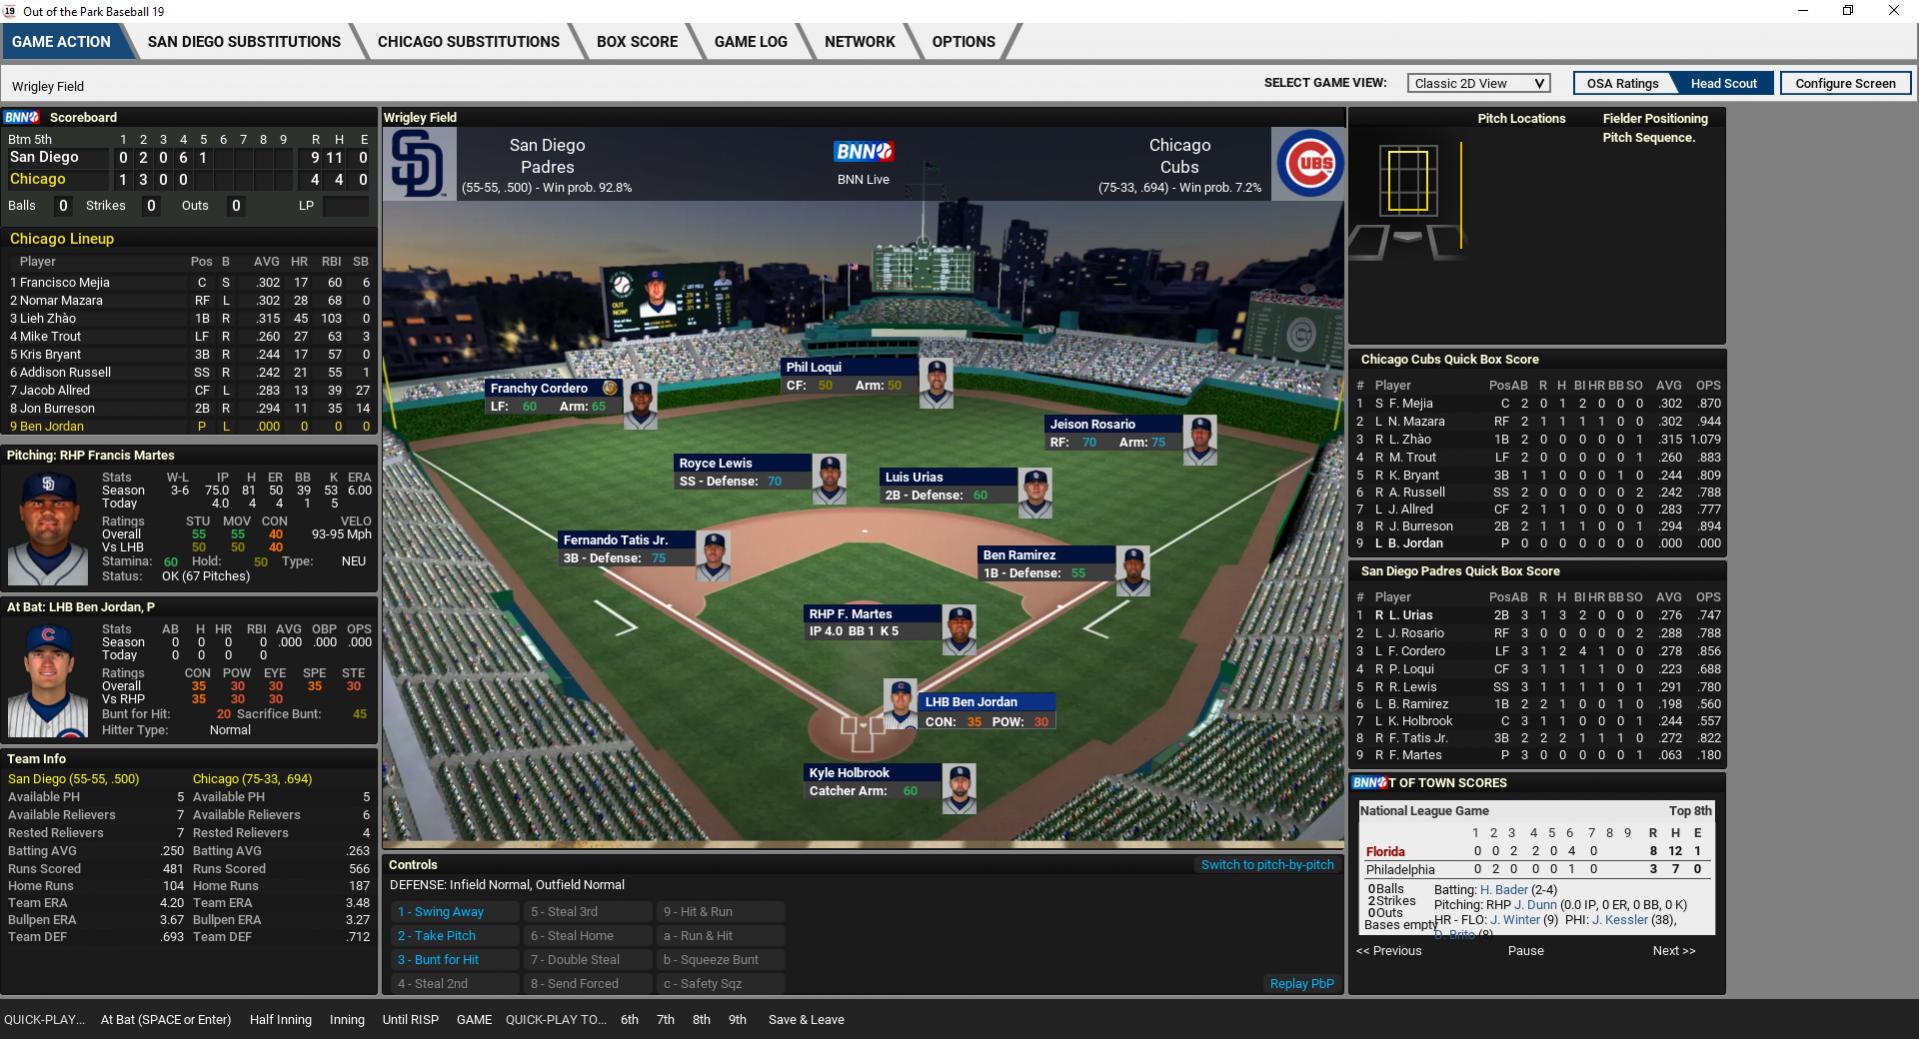Open the Select Game View dropdown
Image resolution: width=1919 pixels, height=1039 pixels.
pos(1478,84)
